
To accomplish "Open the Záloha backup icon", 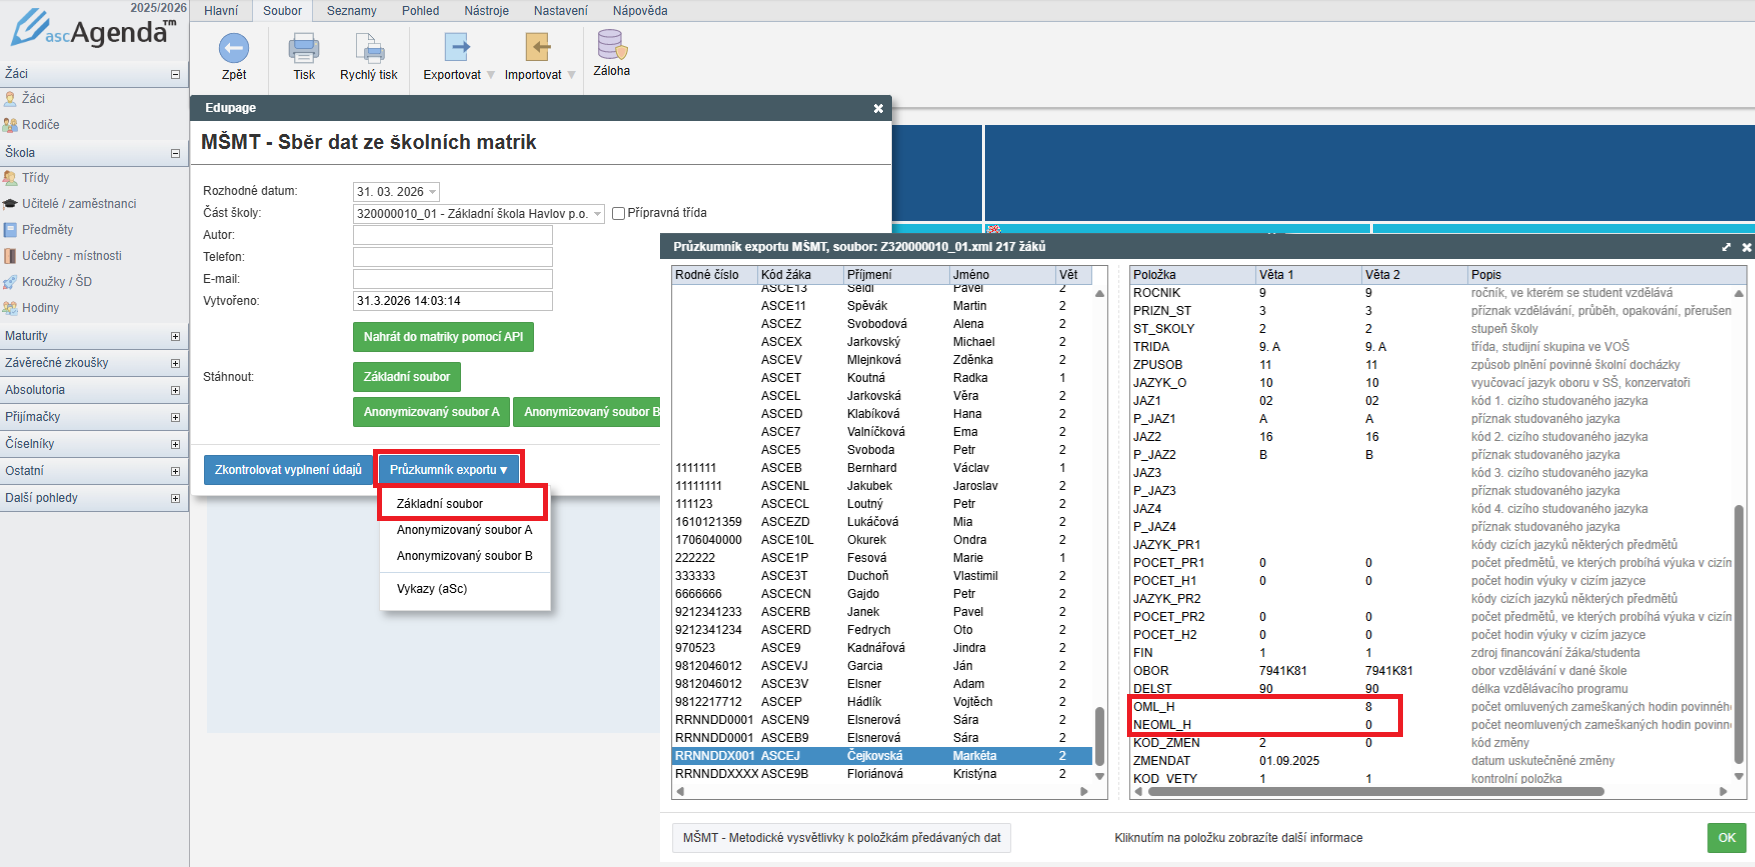I will (x=611, y=46).
